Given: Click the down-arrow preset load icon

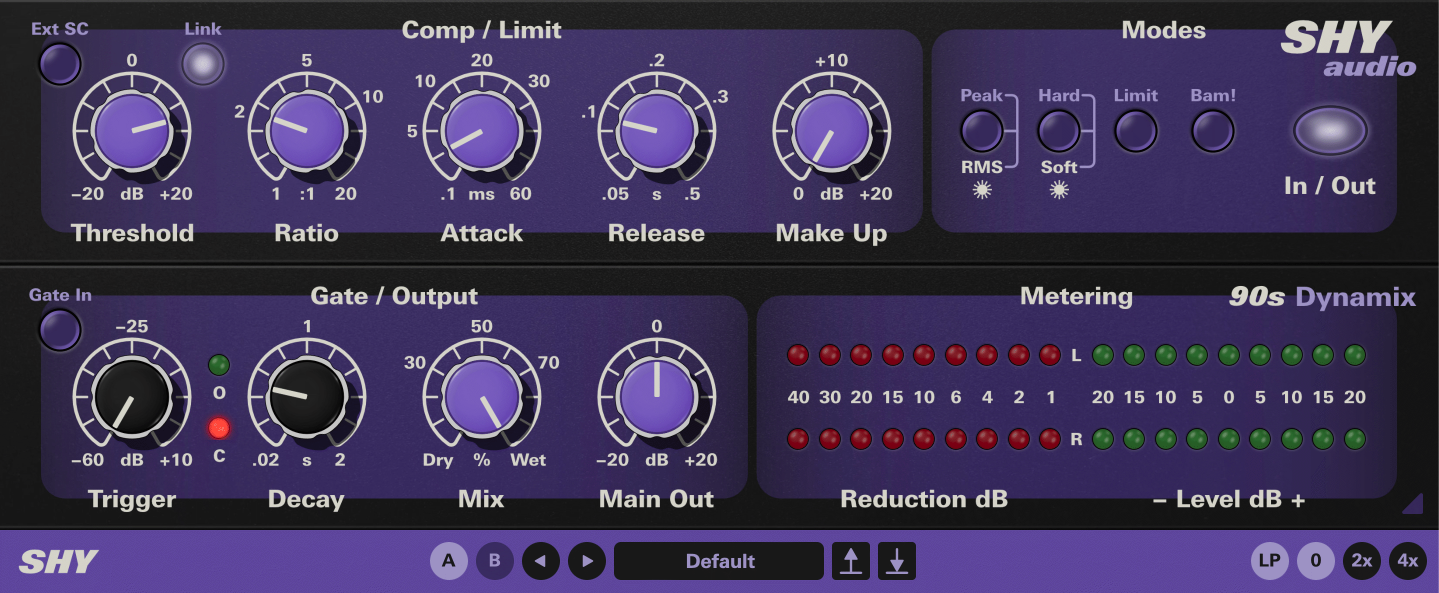Looking at the screenshot, I should pyautogui.click(x=897, y=561).
